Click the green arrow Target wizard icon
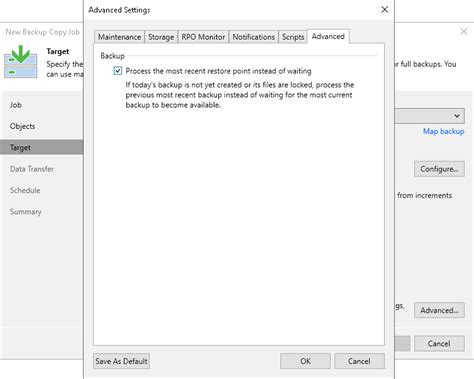This screenshot has width=474, height=379. tap(21, 61)
